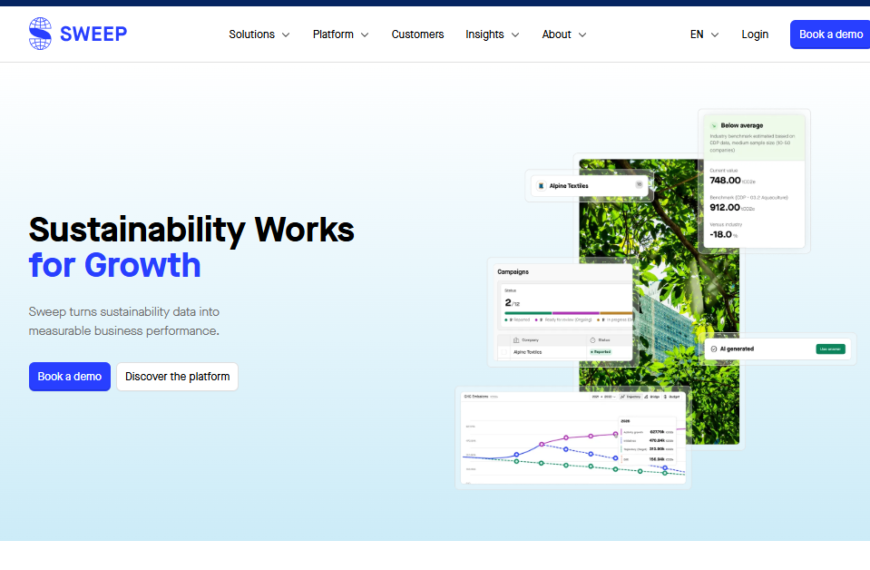Click the Company column building icon
This screenshot has height=570, width=870.
click(x=516, y=340)
